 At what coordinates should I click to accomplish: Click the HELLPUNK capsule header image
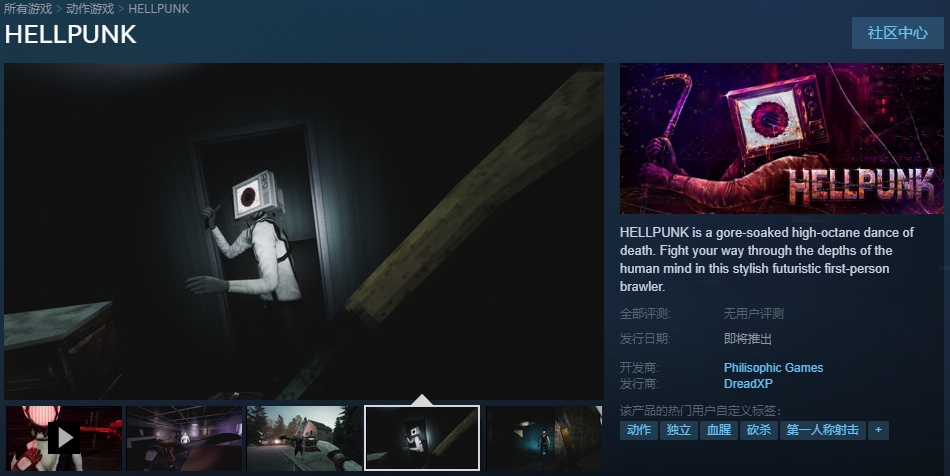pyautogui.click(x=782, y=139)
